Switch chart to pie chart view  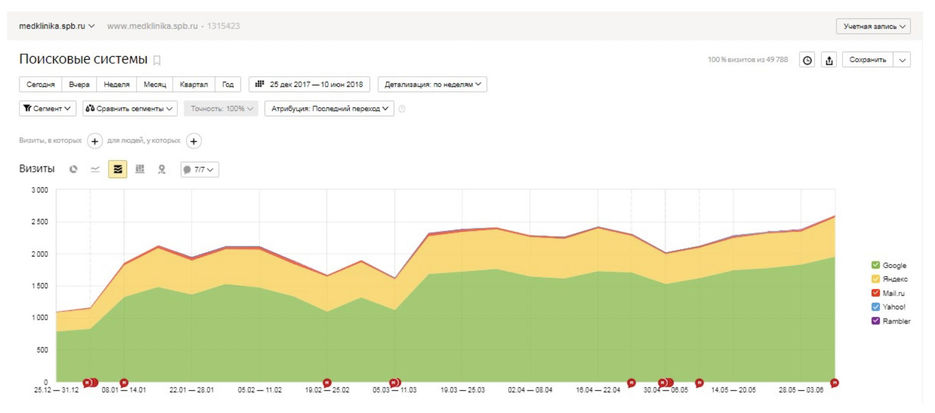pyautogui.click(x=73, y=169)
